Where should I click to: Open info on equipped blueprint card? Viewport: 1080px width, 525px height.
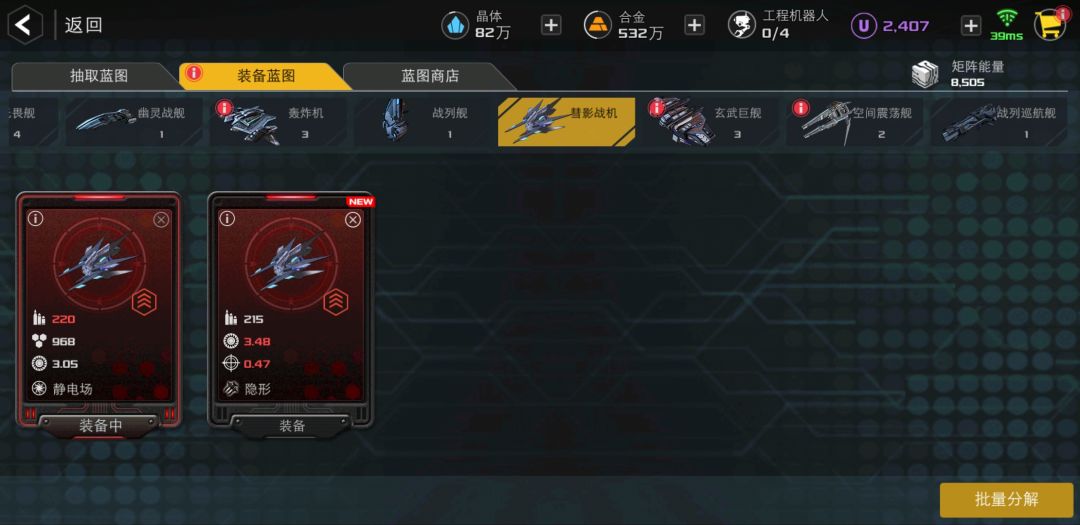pyautogui.click(x=35, y=219)
